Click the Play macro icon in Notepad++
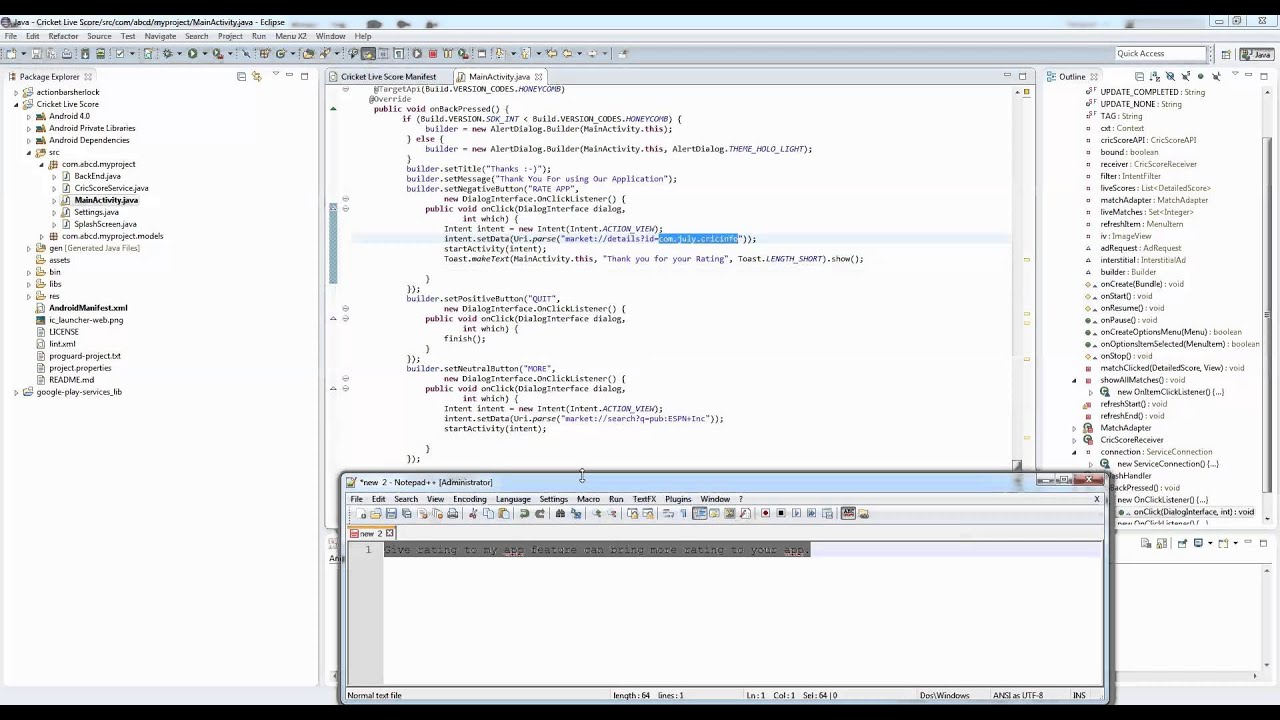 [796, 514]
